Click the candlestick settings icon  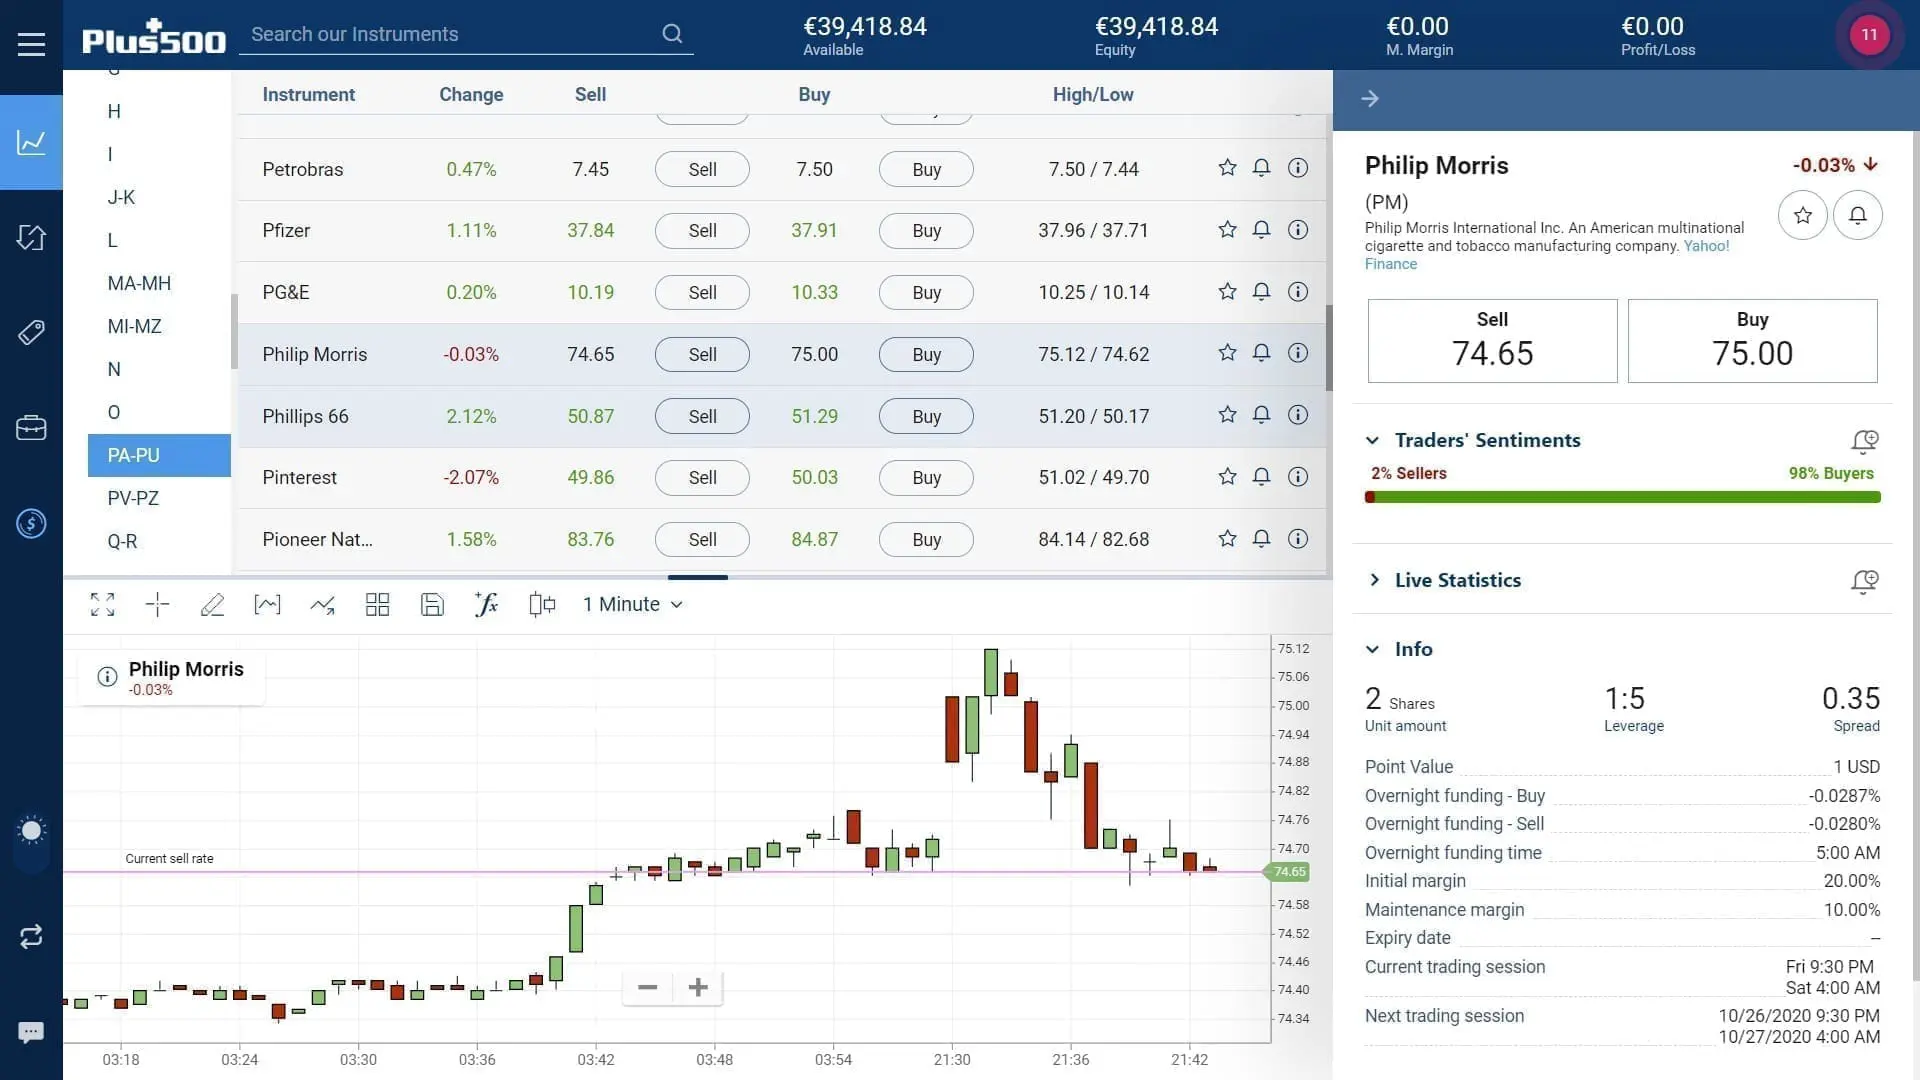(542, 604)
